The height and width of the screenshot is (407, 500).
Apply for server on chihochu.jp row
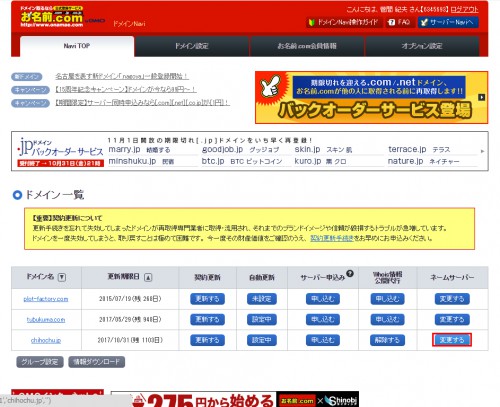coord(323,340)
